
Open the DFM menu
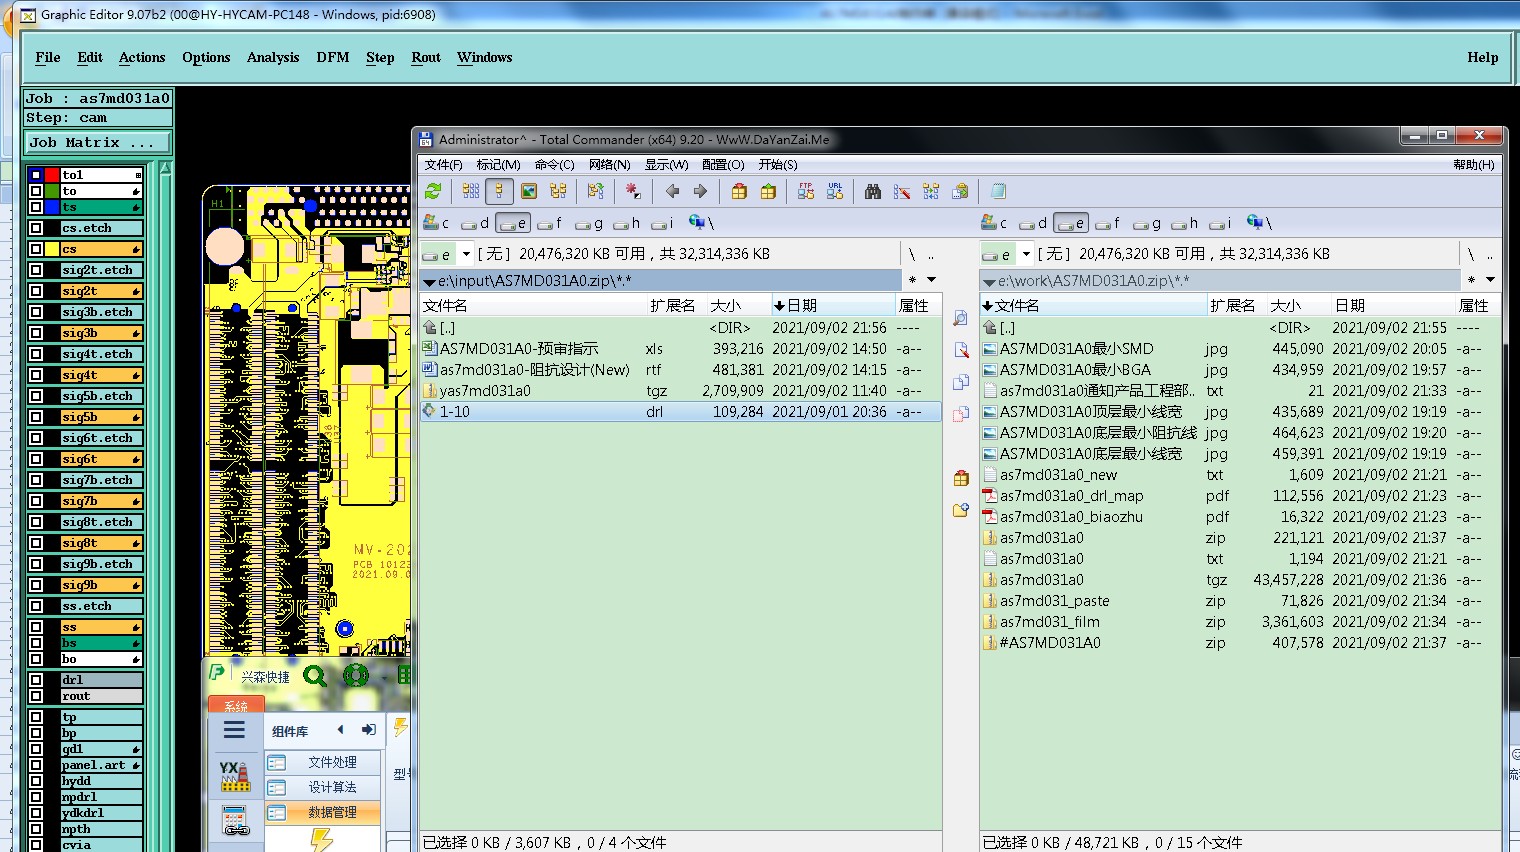(333, 57)
